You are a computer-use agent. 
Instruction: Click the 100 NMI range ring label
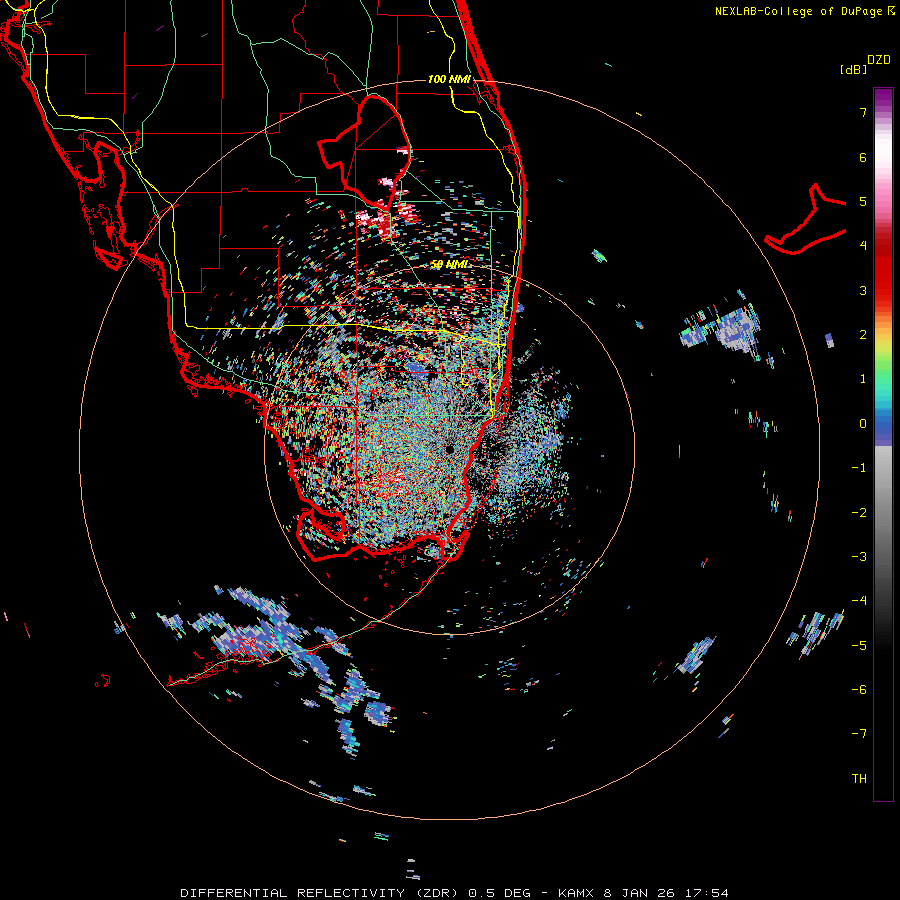(449, 79)
